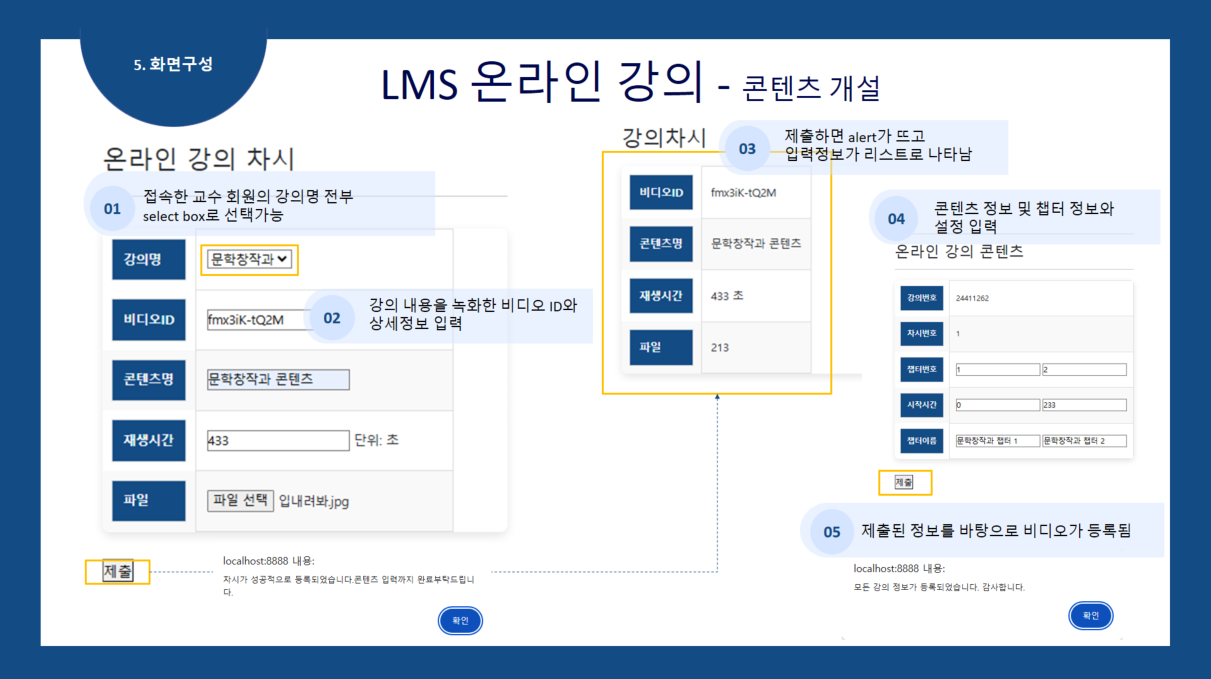Select the 강의번호 value 24411262
Viewport: 1211px width, 679px height.
[x=972, y=298]
